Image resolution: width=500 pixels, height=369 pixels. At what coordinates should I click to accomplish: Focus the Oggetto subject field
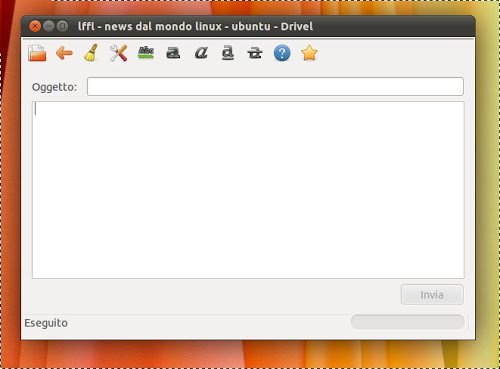(x=275, y=87)
